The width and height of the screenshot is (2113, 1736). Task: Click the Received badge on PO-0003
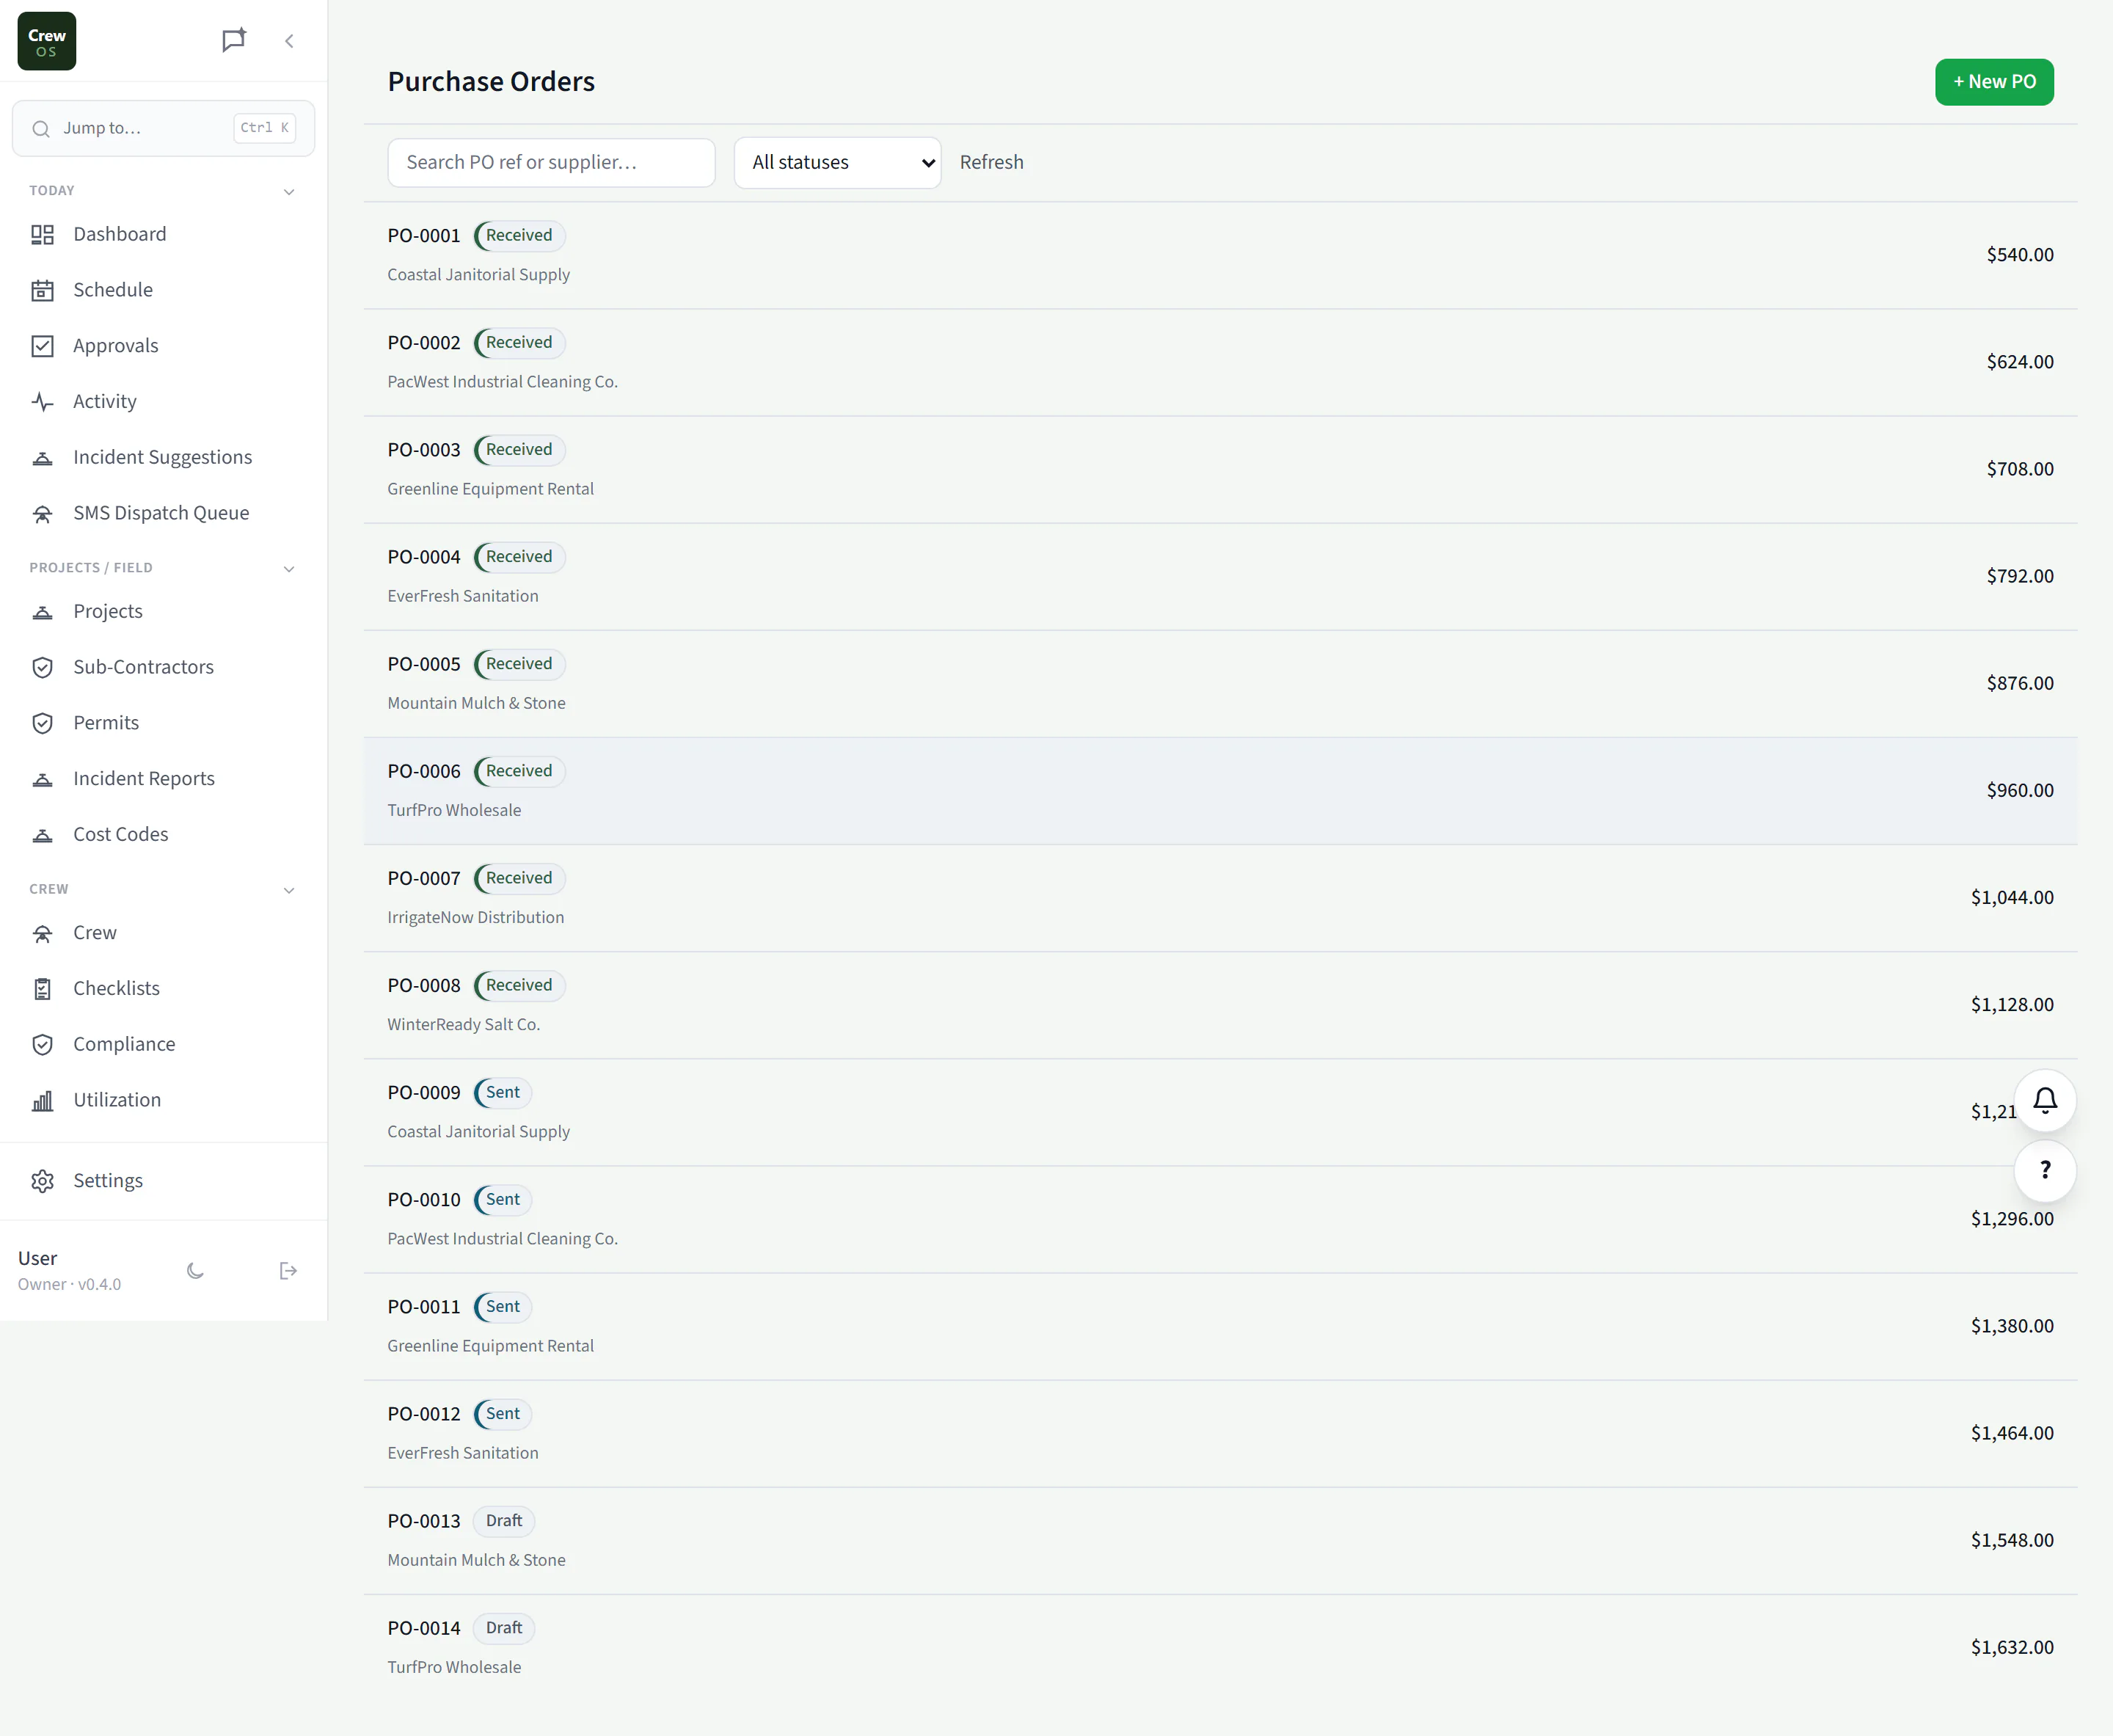click(519, 450)
